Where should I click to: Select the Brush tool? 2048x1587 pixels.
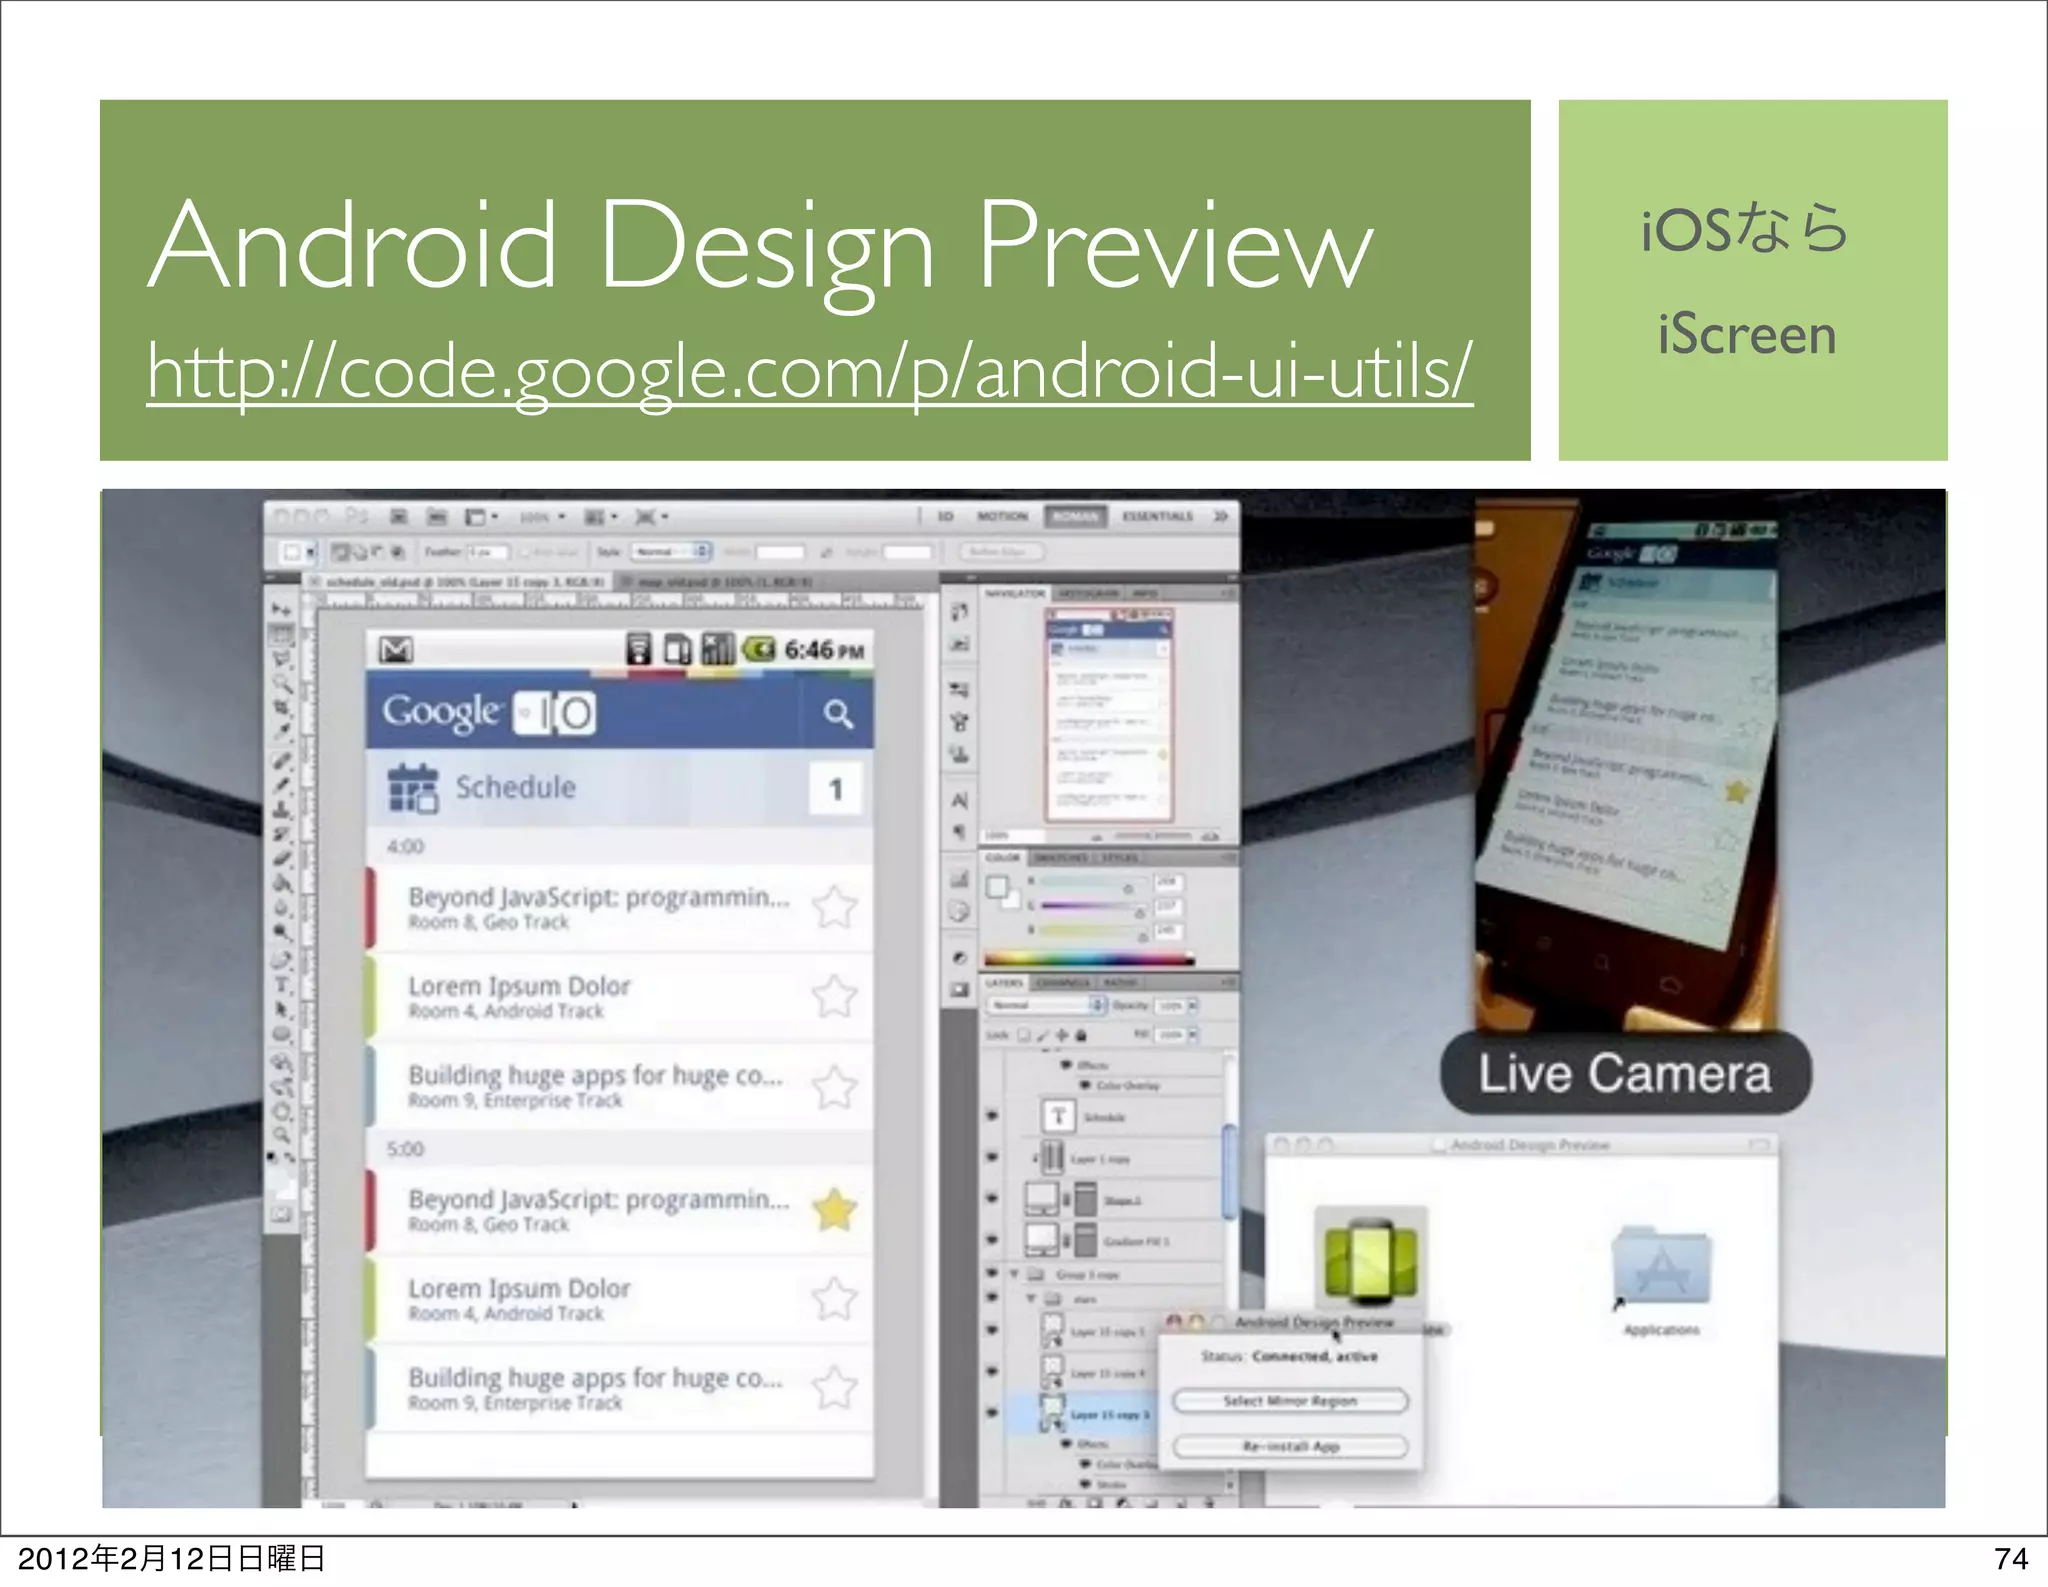pyautogui.click(x=282, y=785)
